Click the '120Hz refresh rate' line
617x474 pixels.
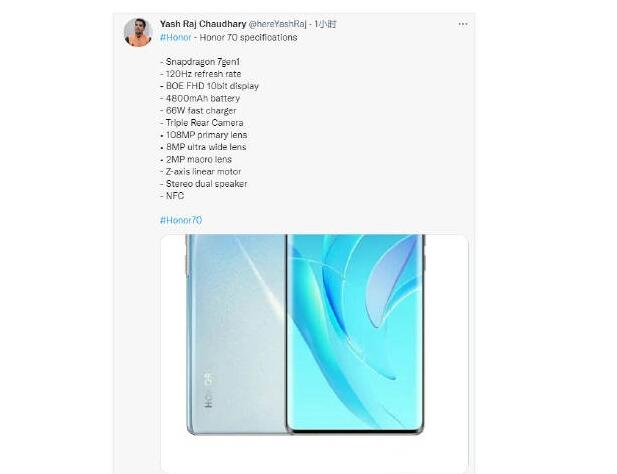coord(201,74)
